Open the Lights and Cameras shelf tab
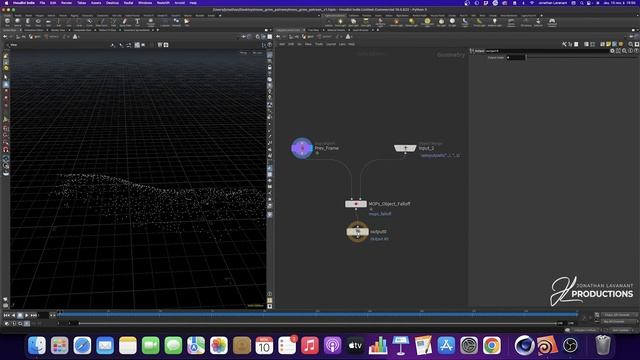This screenshot has width=640, height=360. (335, 16)
